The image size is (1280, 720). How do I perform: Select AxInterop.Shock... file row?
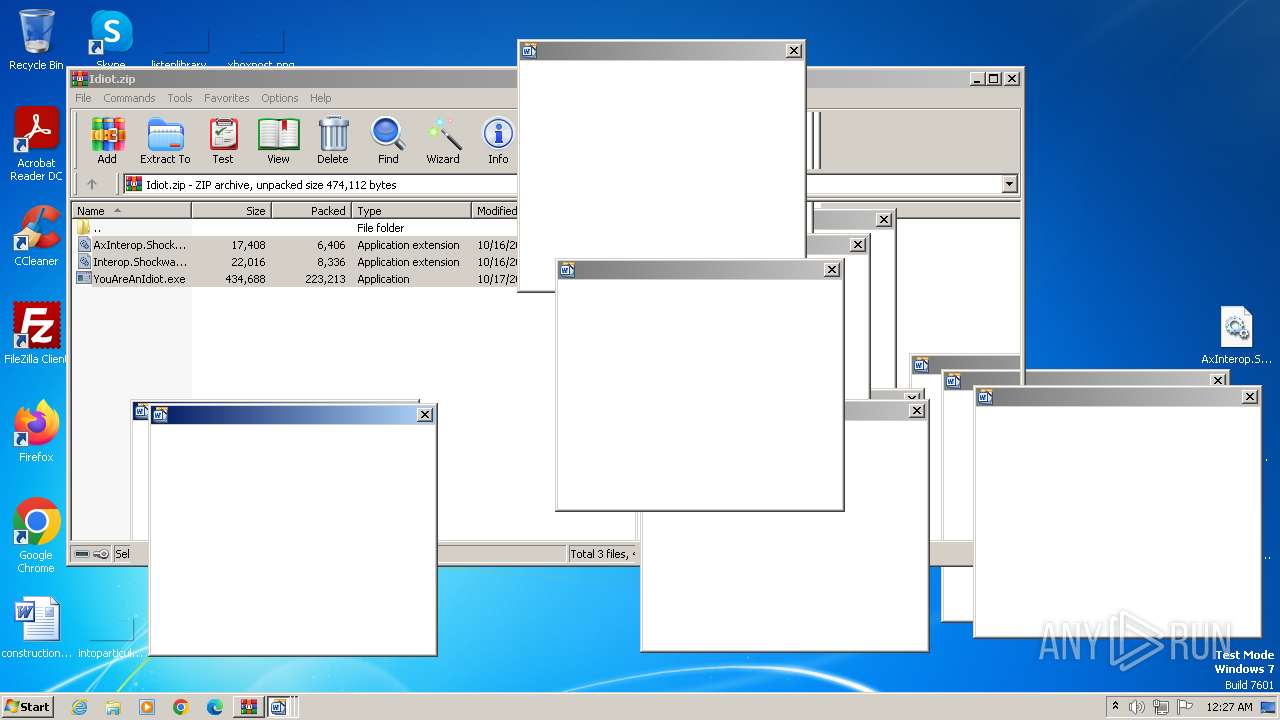pyautogui.click(x=295, y=245)
